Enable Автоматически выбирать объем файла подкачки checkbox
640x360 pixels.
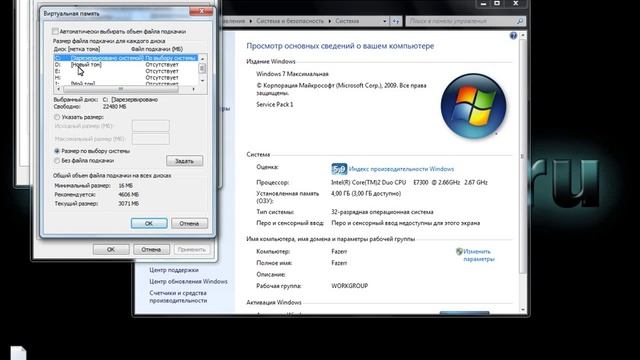click(x=55, y=31)
